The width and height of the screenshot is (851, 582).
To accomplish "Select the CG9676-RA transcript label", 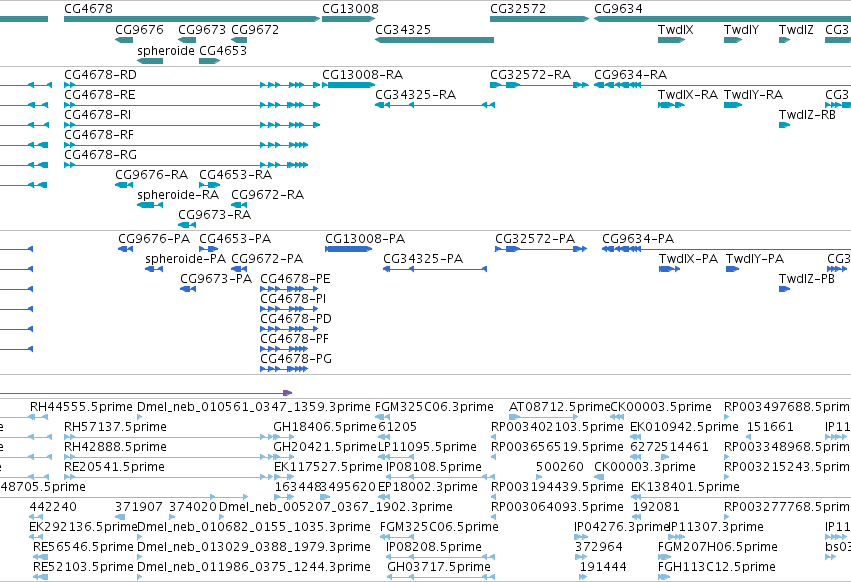I will pyautogui.click(x=151, y=175).
